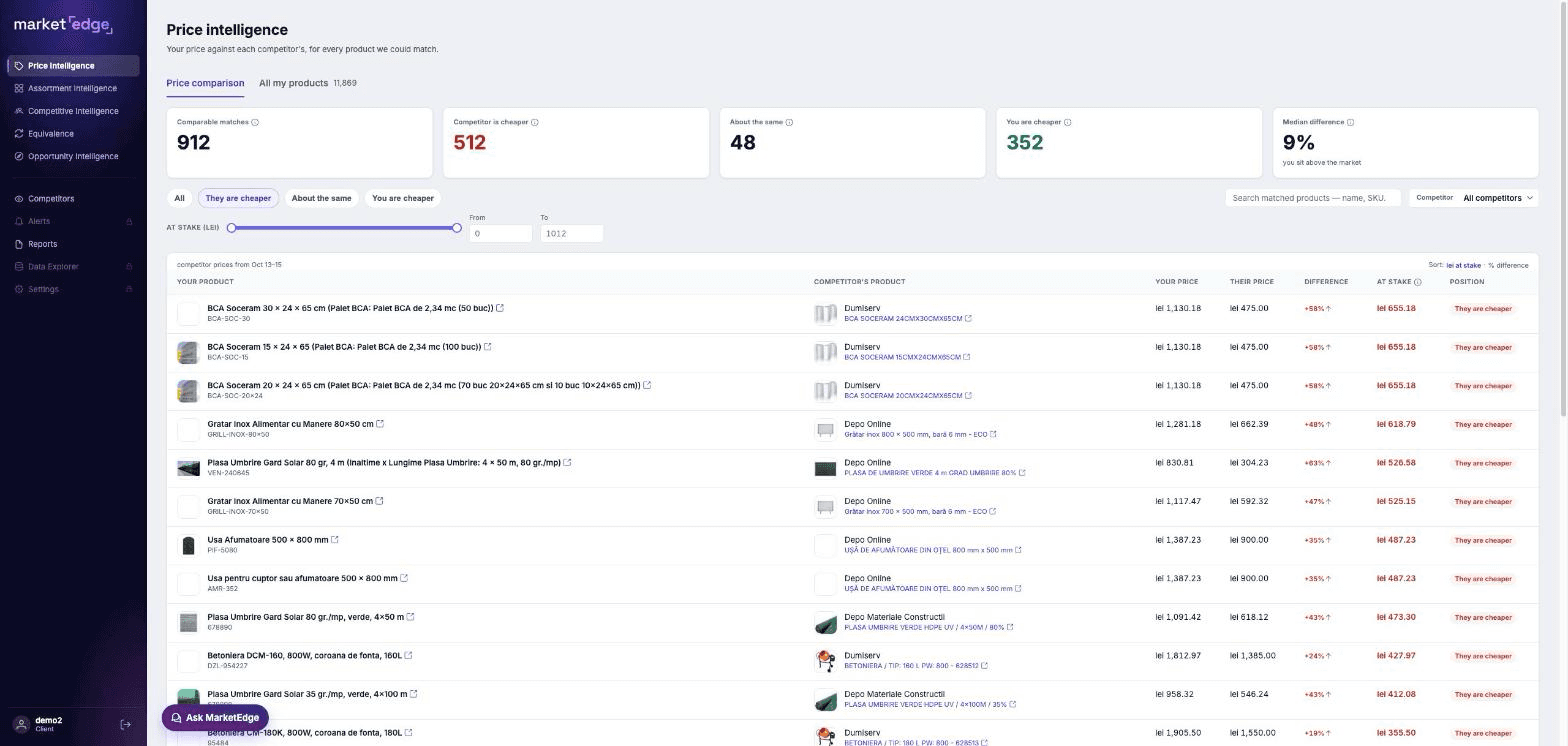Select the All filter chip
This screenshot has height=746, width=1568.
point(179,198)
